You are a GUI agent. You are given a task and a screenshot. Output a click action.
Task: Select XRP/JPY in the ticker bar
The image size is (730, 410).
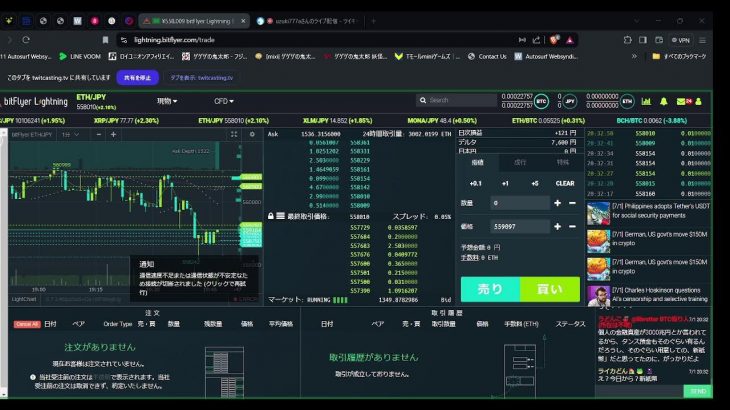[126, 121]
